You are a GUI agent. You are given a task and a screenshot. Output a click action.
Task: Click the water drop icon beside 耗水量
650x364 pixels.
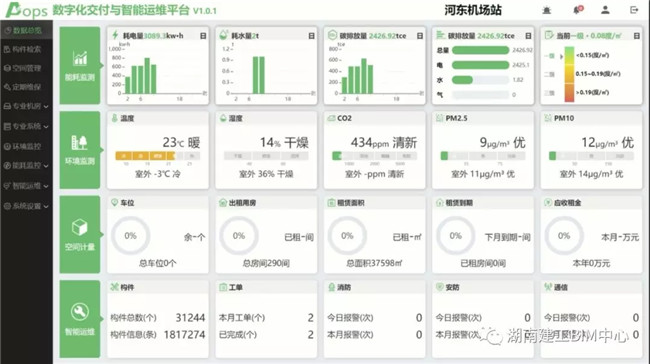pyautogui.click(x=223, y=35)
